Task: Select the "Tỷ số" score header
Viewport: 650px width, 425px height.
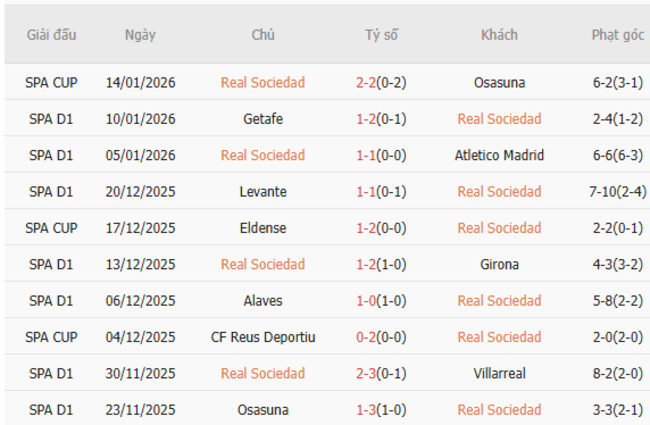Action: 381,34
